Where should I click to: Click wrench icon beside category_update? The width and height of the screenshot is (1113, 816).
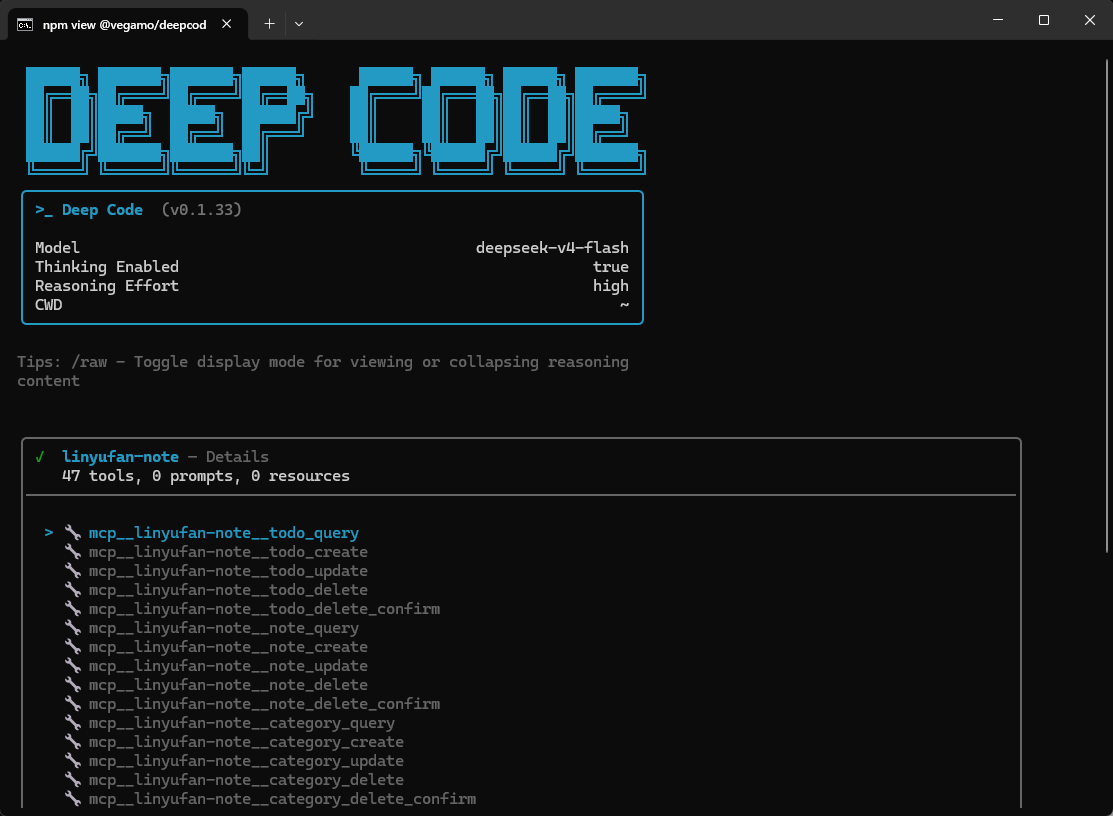click(x=72, y=761)
